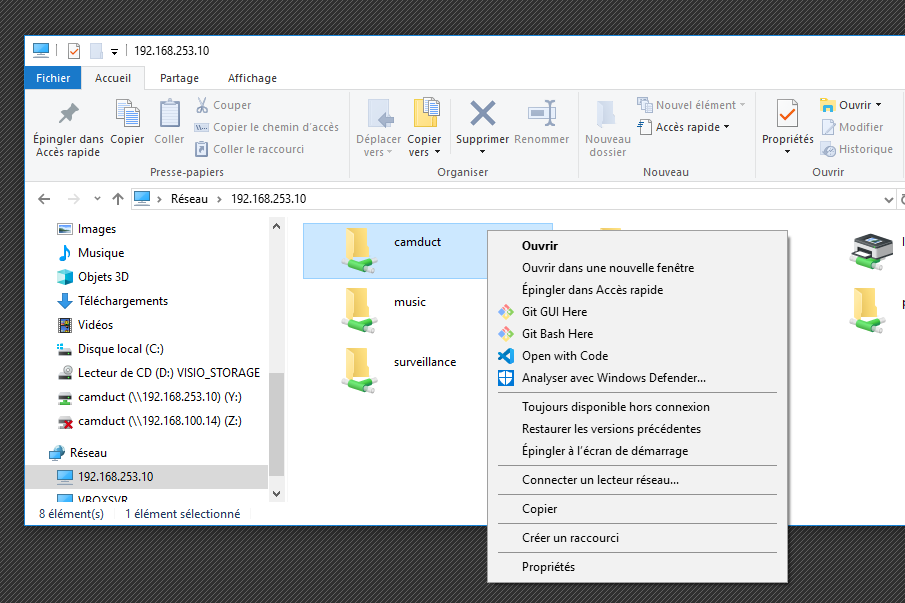
Task: Click the up-directory arrow in navigation bar
Action: (118, 199)
